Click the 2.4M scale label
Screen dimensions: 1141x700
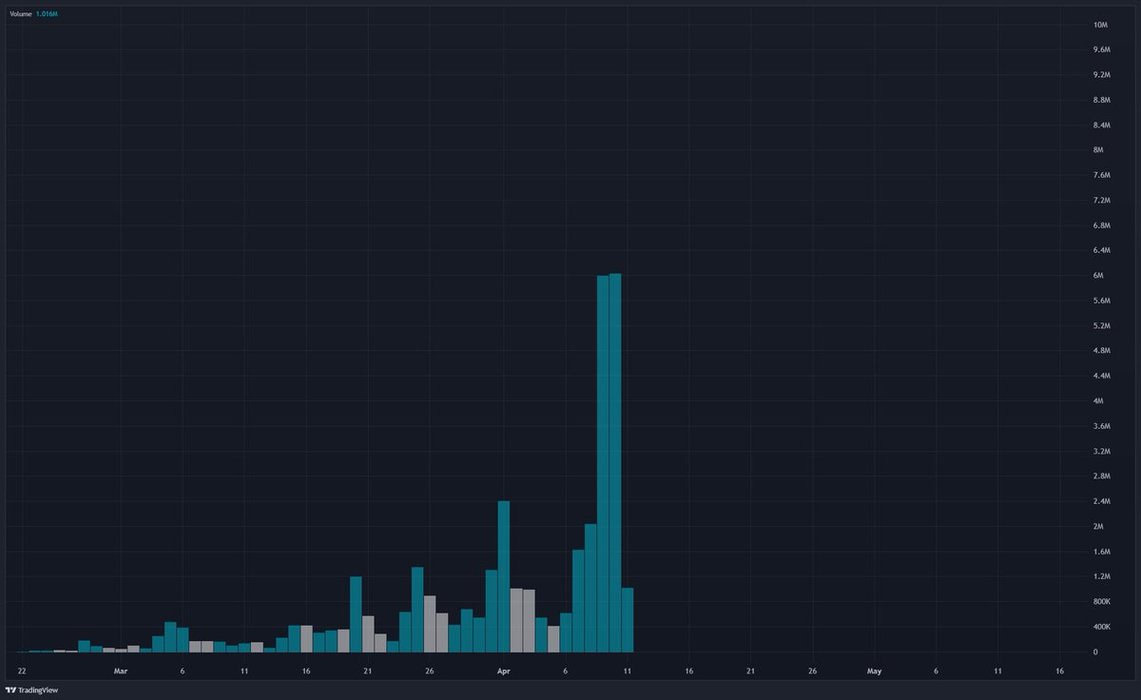tap(1102, 501)
